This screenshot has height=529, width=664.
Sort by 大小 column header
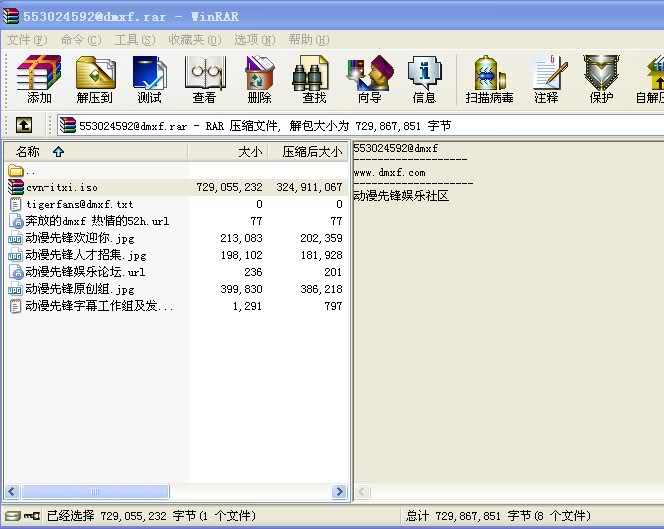(x=227, y=152)
